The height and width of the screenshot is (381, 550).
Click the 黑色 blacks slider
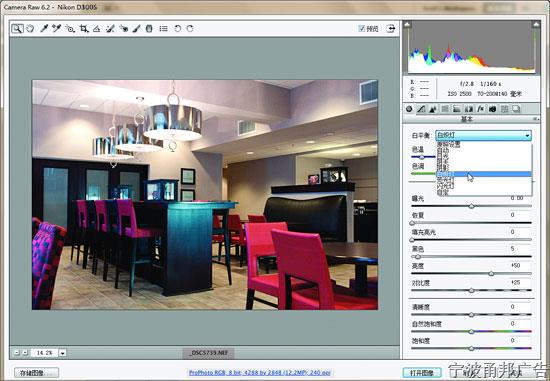coord(471,257)
